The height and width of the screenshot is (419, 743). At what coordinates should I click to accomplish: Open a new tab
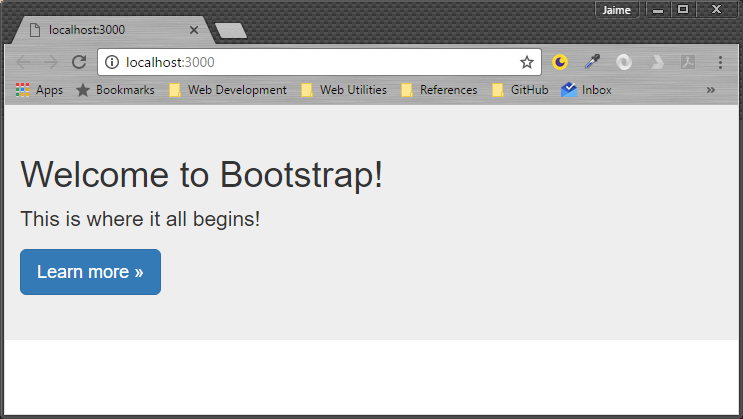tap(231, 31)
